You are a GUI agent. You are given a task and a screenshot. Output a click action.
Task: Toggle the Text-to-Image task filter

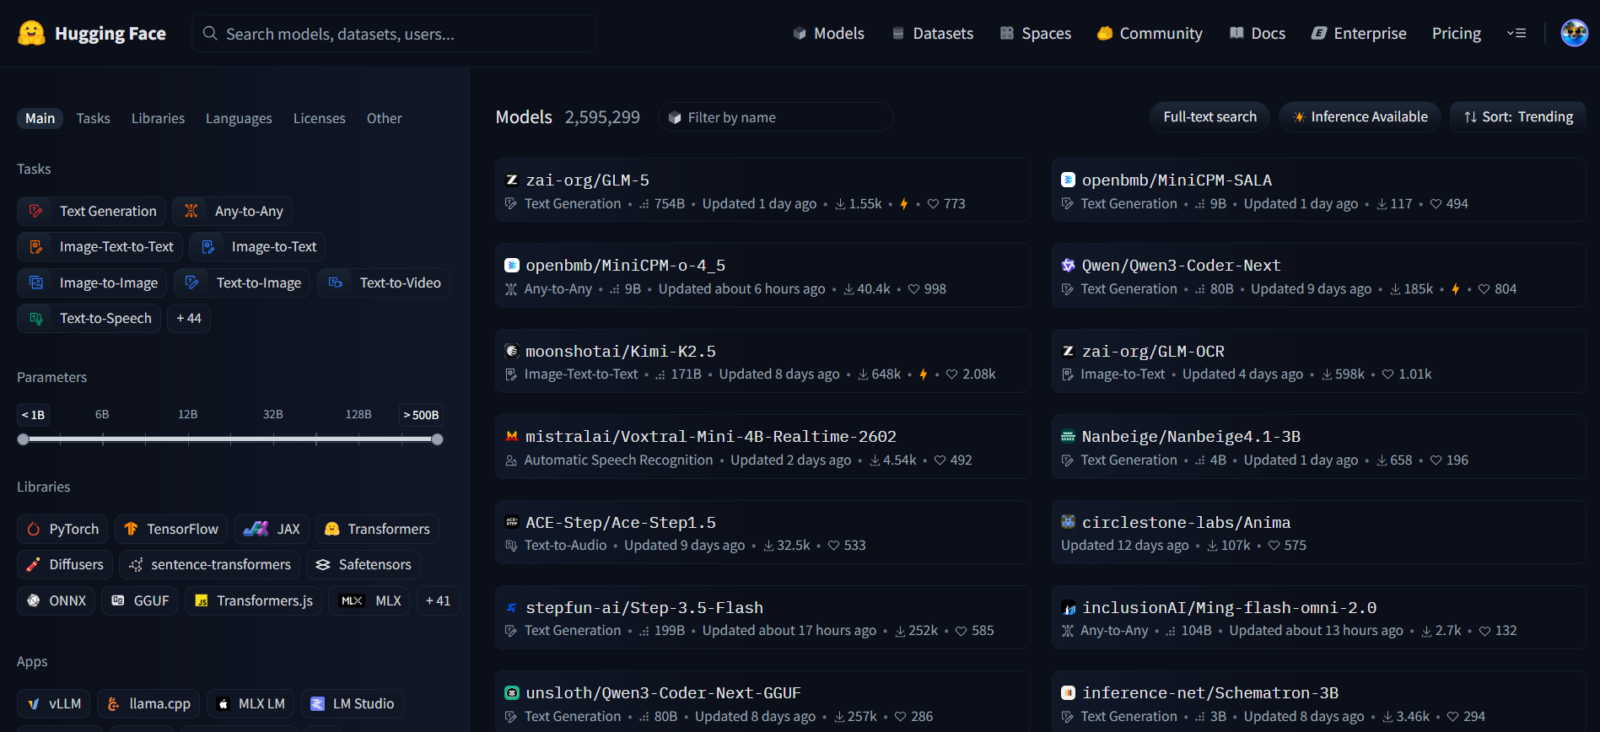coord(243,283)
